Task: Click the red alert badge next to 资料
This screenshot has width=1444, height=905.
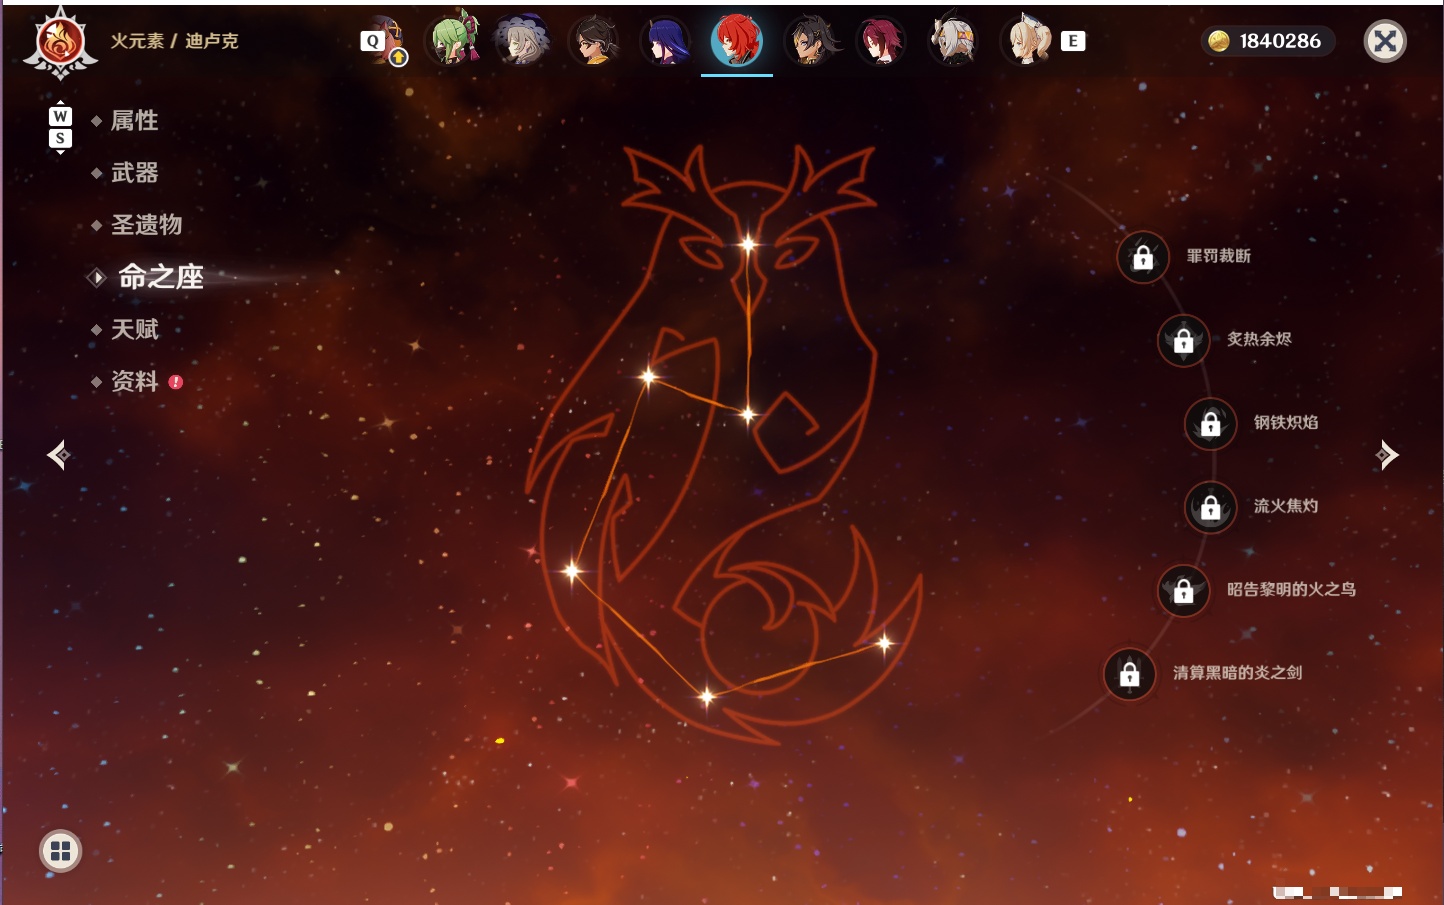Action: [176, 382]
